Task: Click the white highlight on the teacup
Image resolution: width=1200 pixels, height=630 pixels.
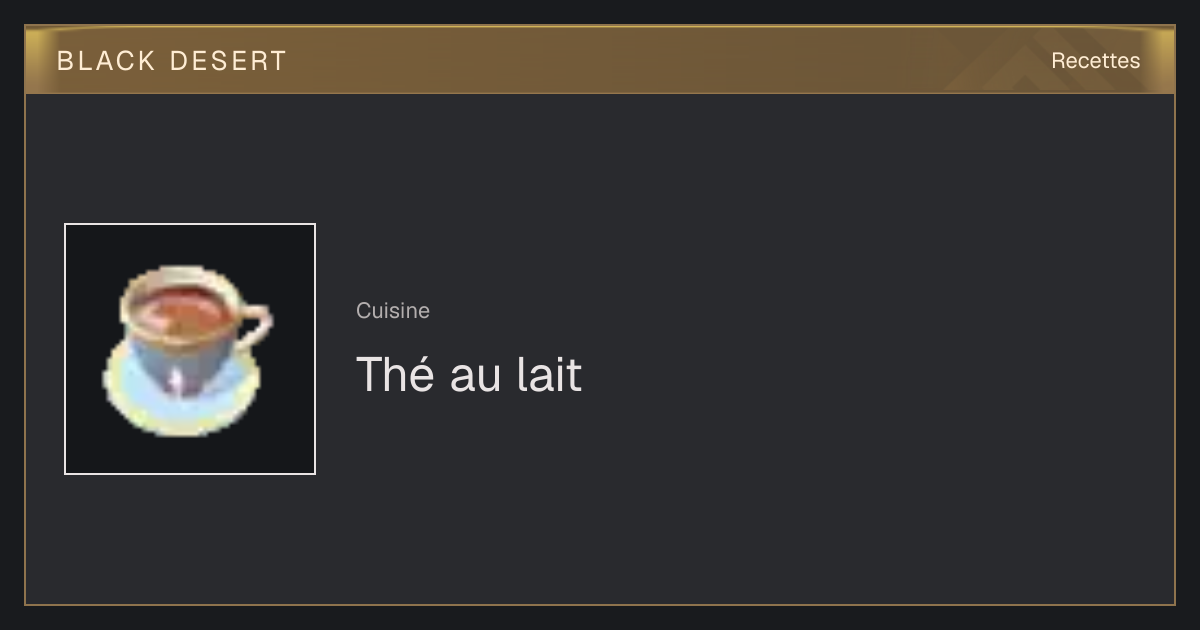Action: [x=175, y=381]
